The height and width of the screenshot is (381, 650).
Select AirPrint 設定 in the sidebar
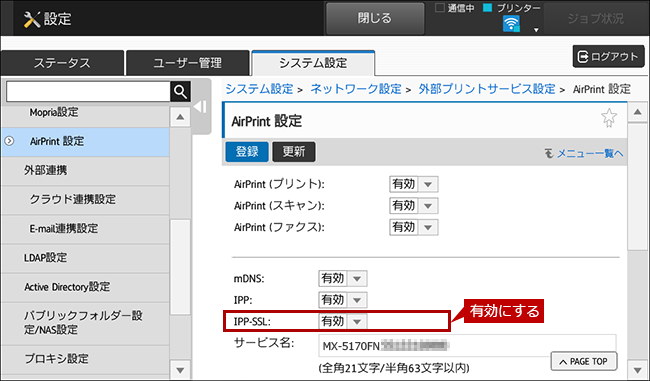[x=85, y=141]
